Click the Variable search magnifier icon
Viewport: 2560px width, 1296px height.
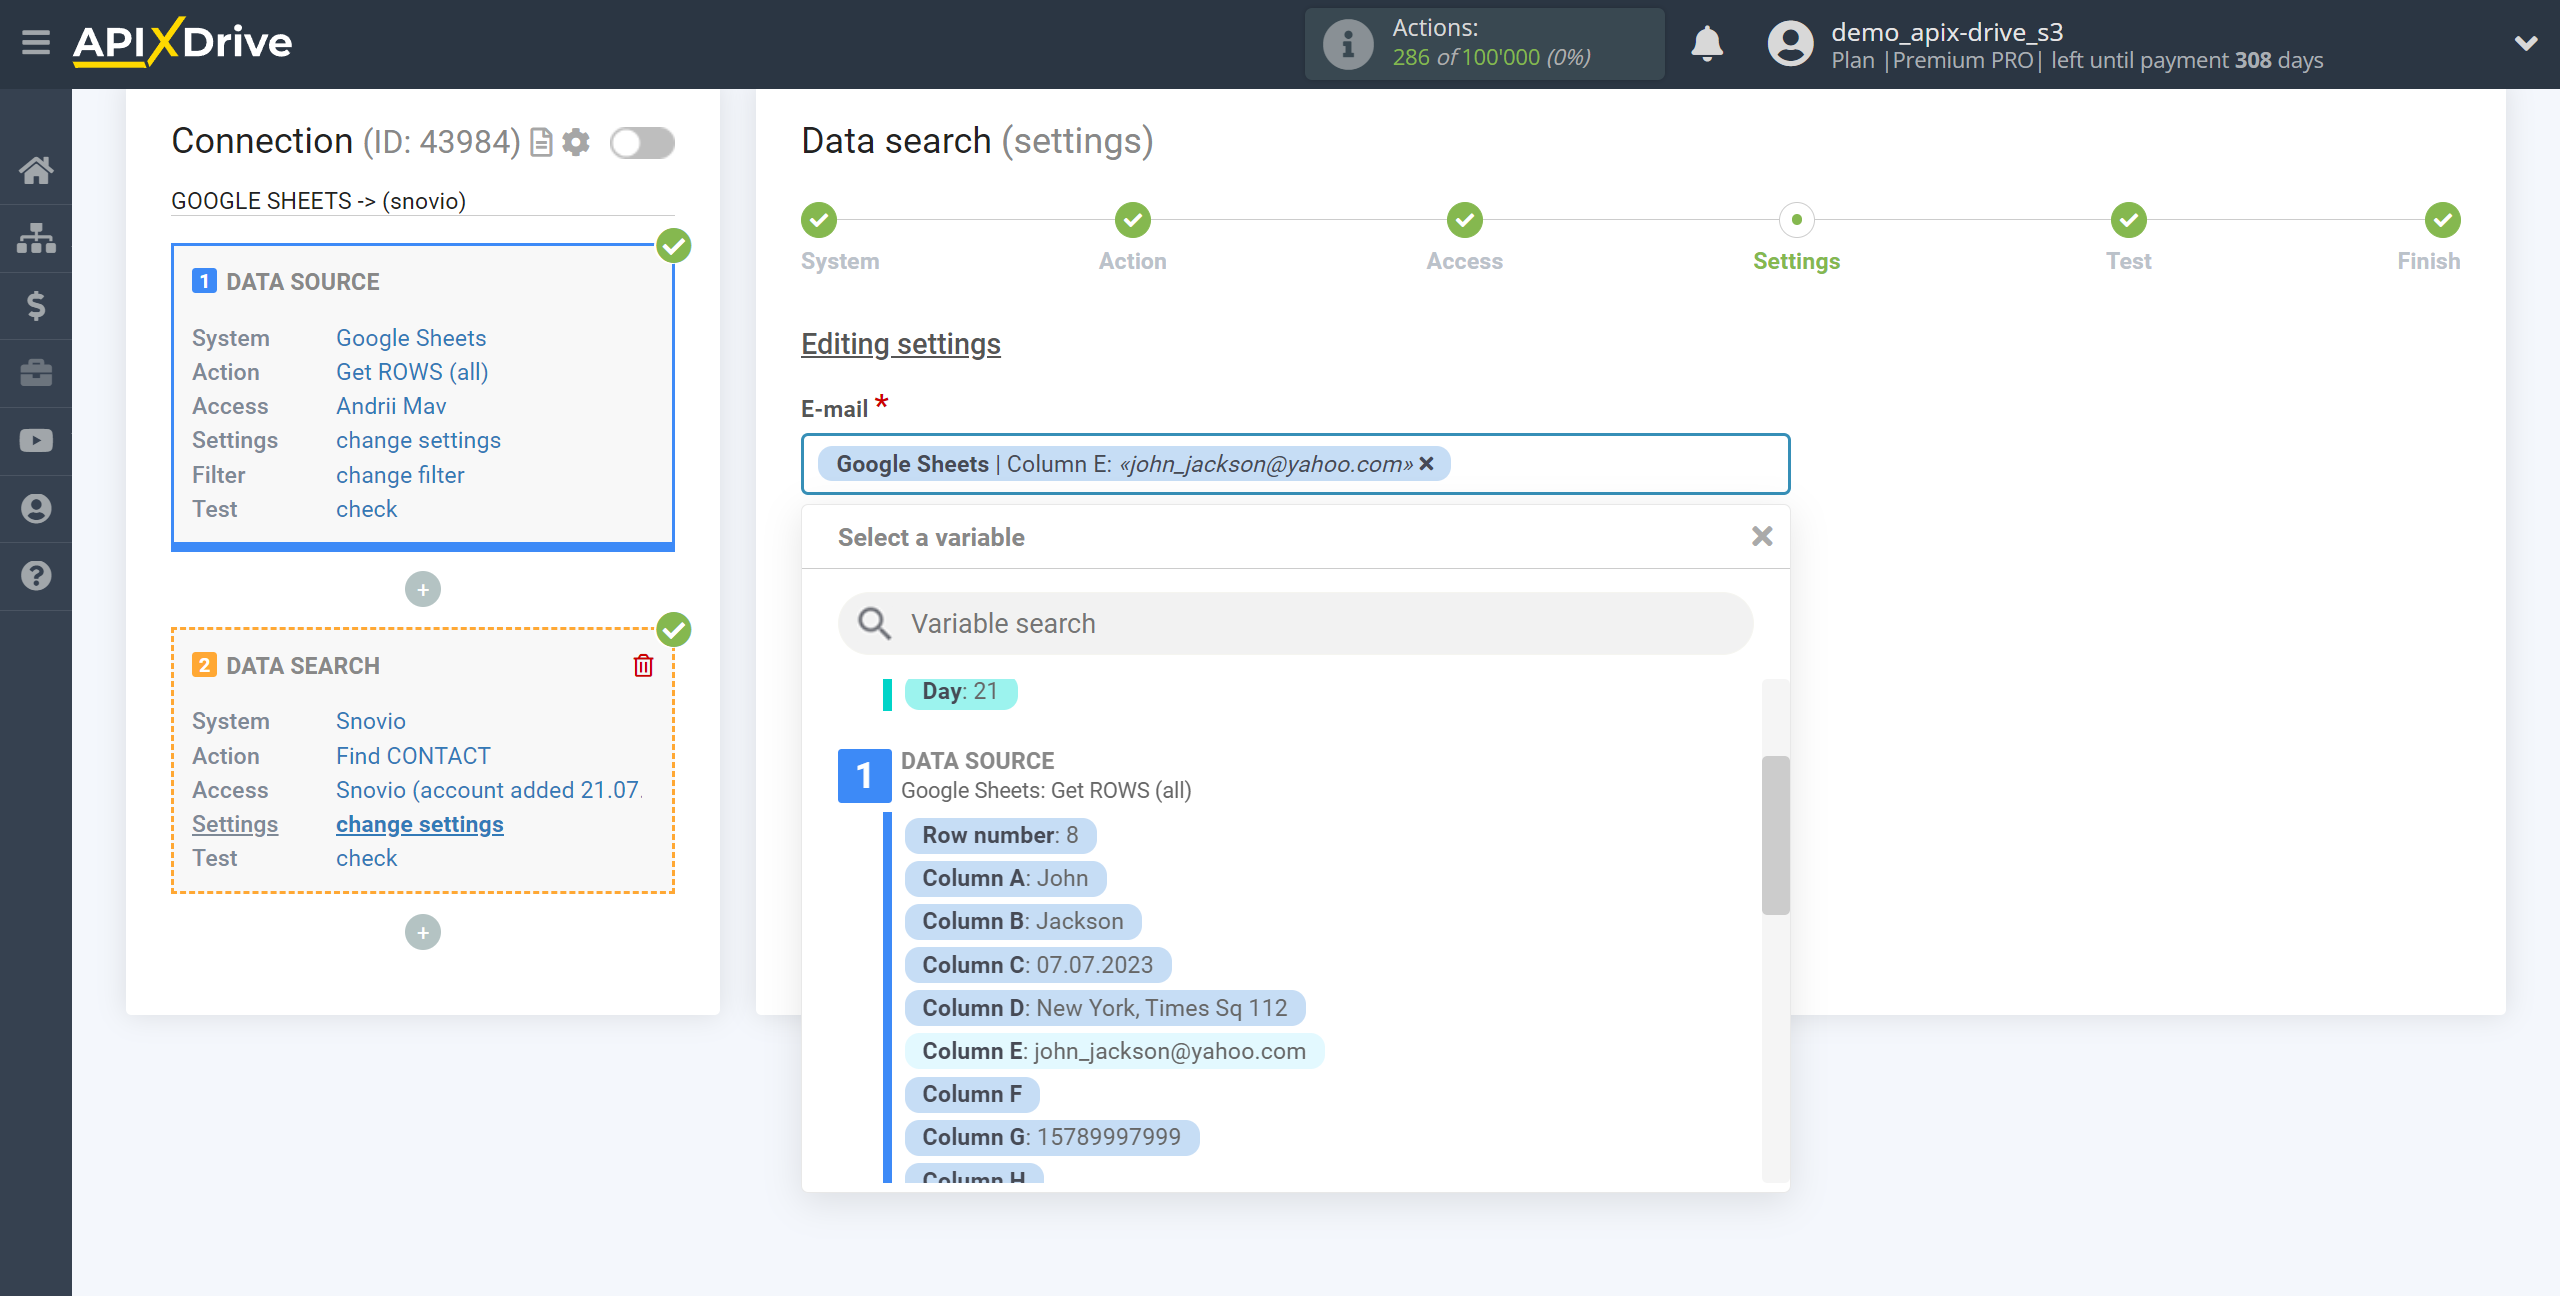874,624
